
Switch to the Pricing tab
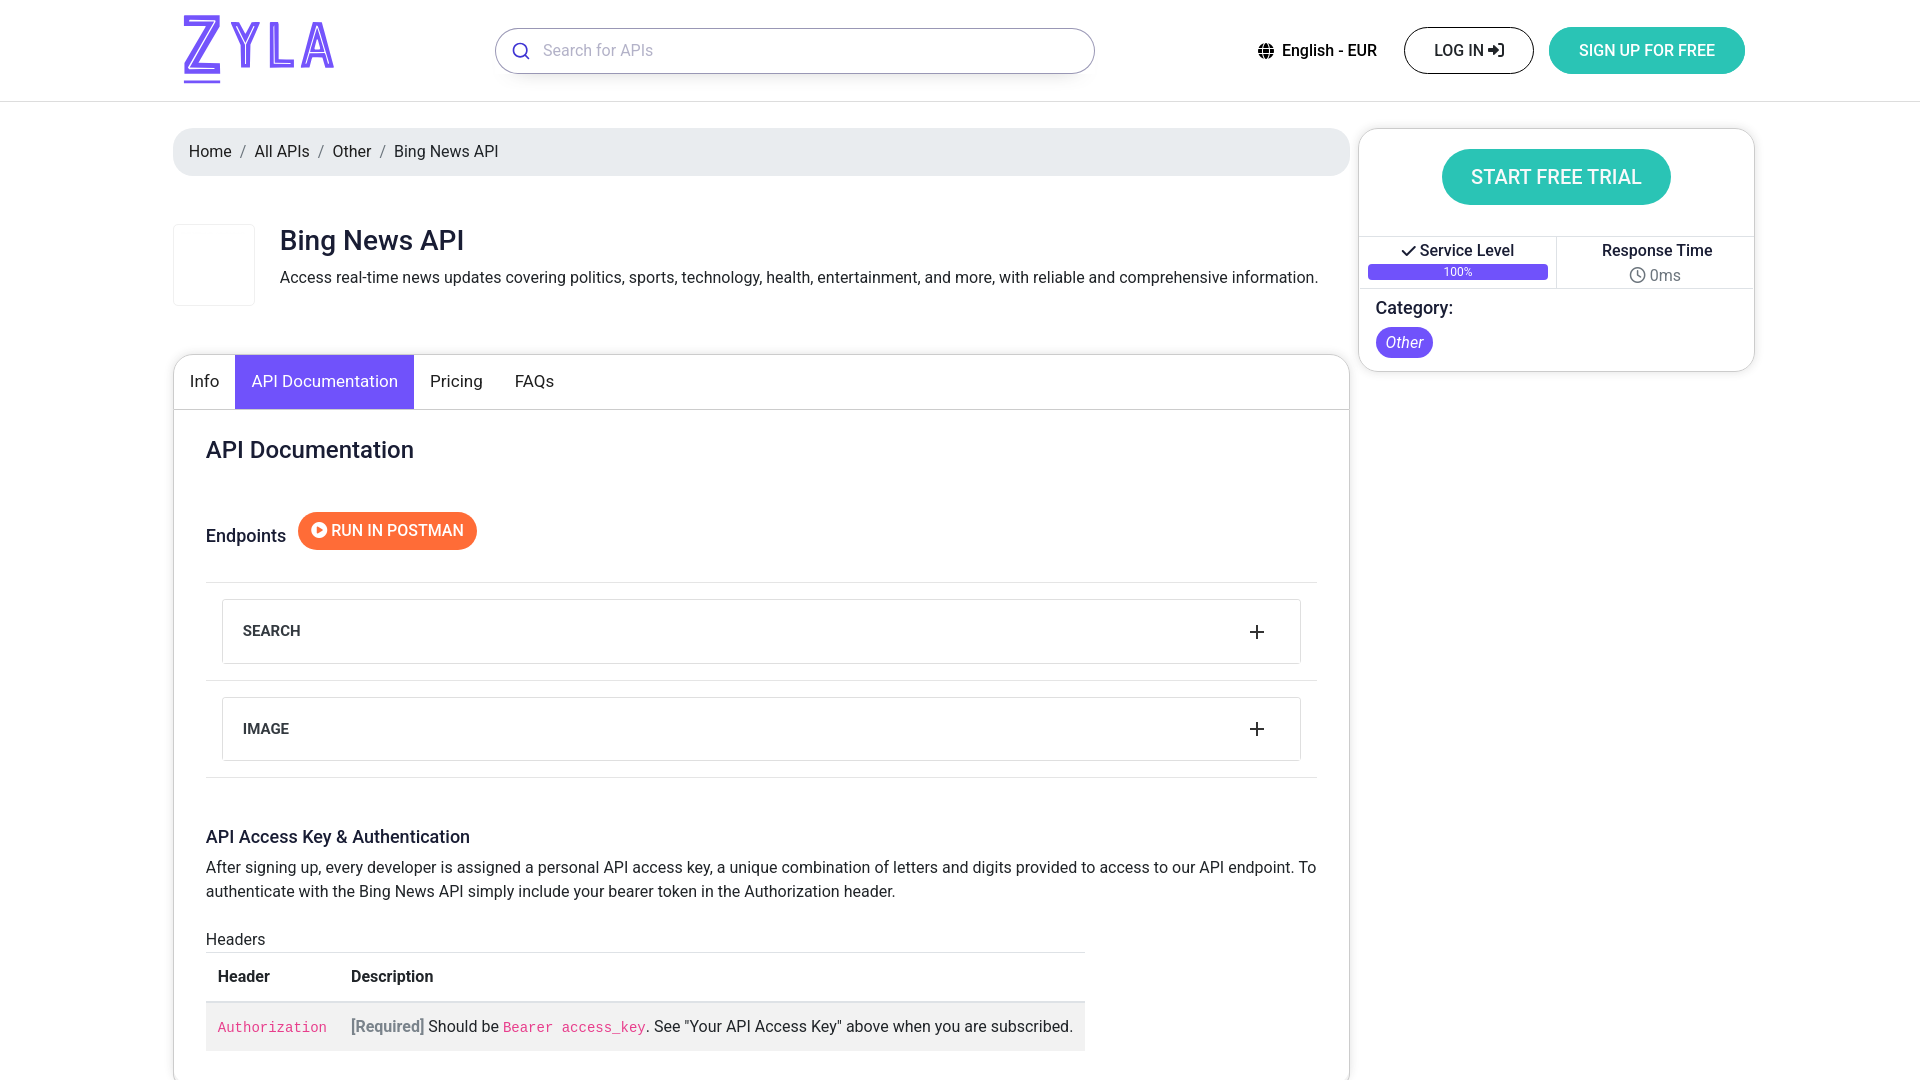456,382
